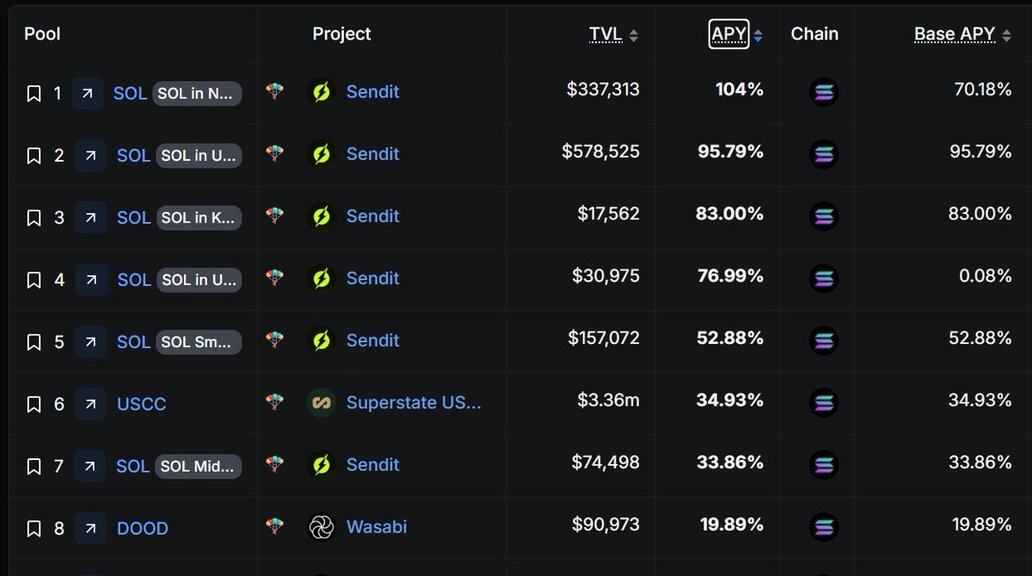Click the 'SOL Mid...' pool tag in row 7
This screenshot has width=1032, height=576.
(199, 466)
